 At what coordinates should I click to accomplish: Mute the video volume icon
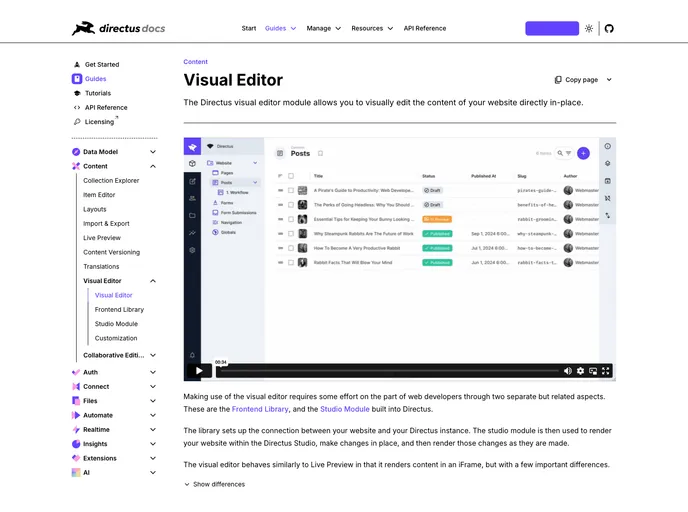point(568,371)
